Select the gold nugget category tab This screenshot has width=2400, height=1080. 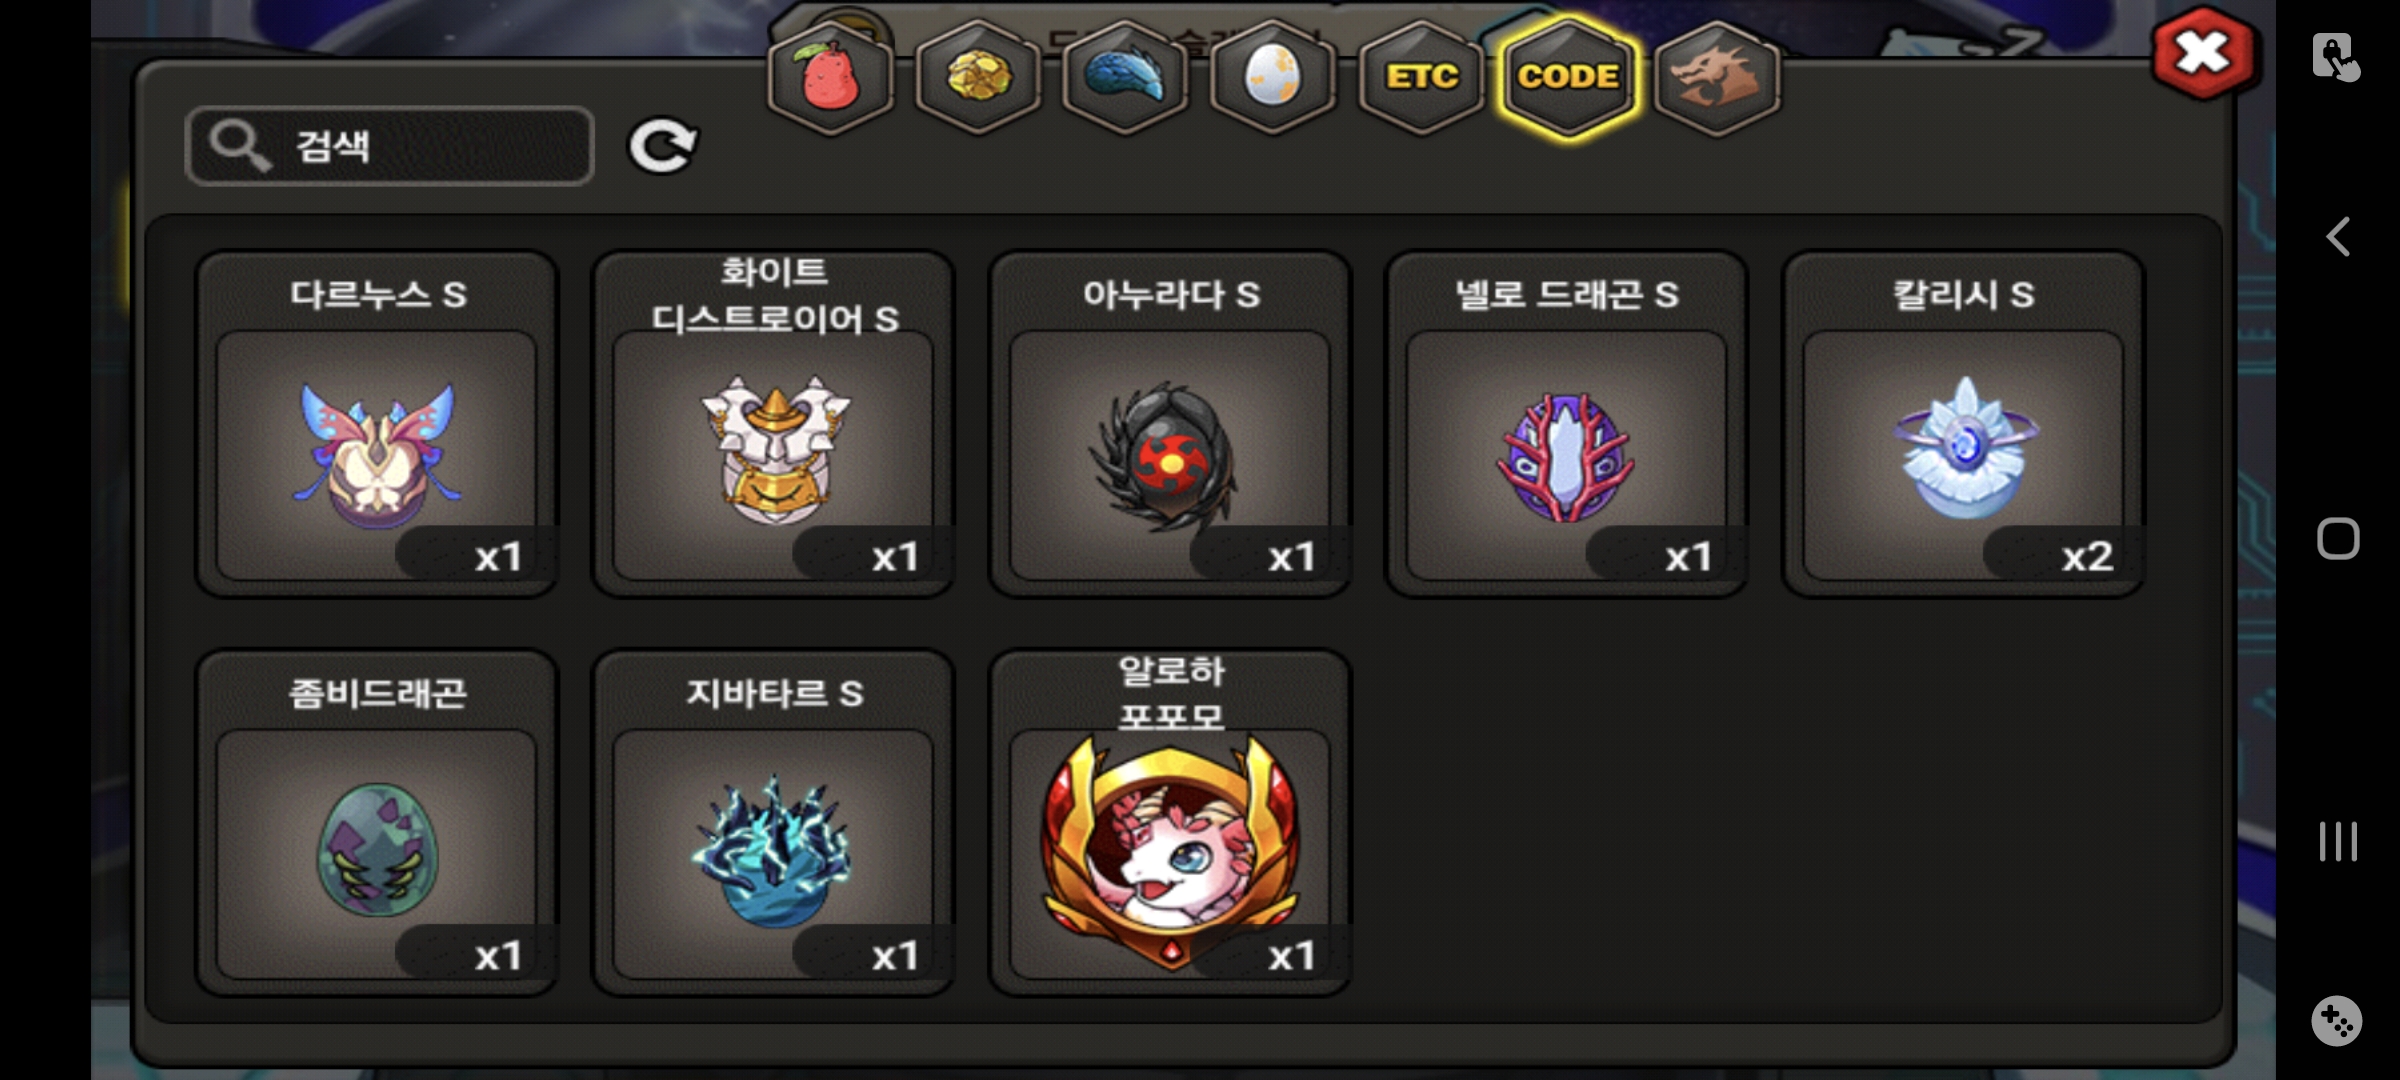(978, 78)
